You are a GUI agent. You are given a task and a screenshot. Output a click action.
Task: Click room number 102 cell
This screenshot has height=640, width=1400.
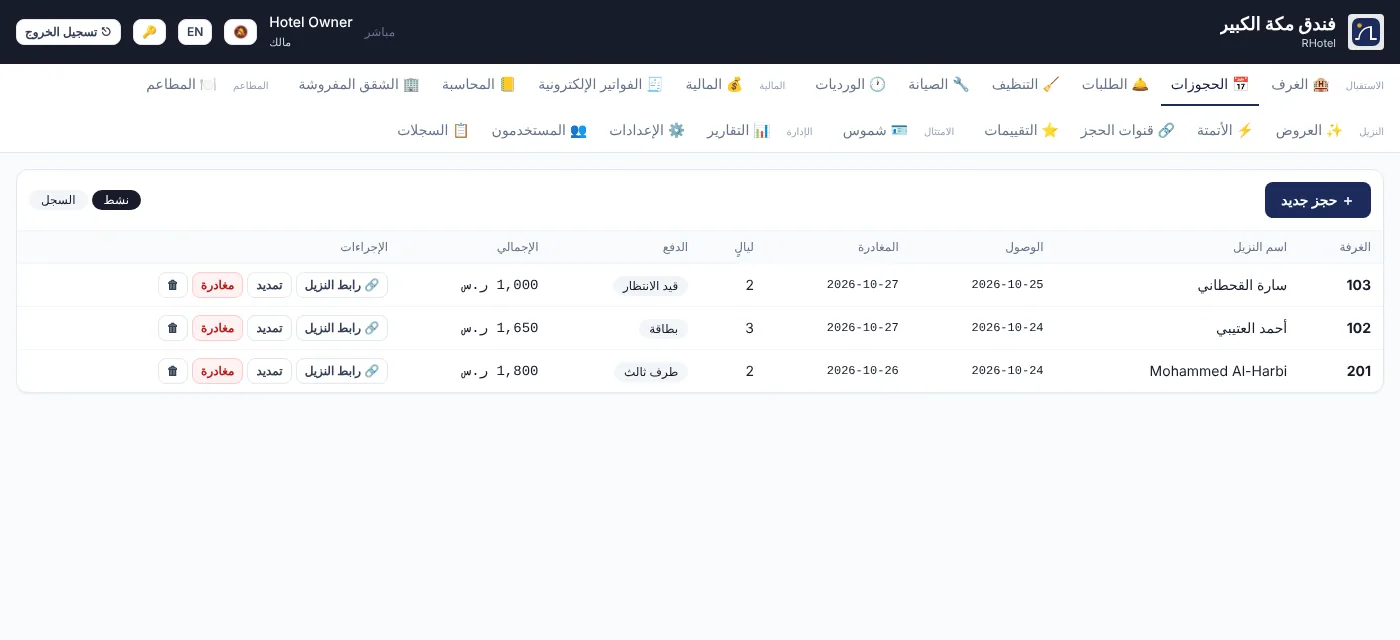point(1358,328)
